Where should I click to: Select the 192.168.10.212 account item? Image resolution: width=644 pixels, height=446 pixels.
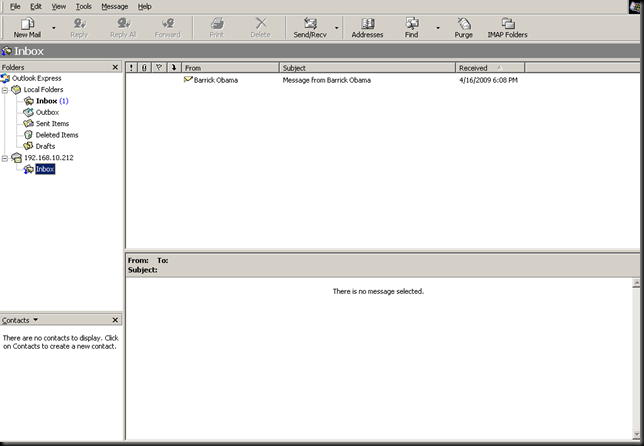[x=48, y=158]
